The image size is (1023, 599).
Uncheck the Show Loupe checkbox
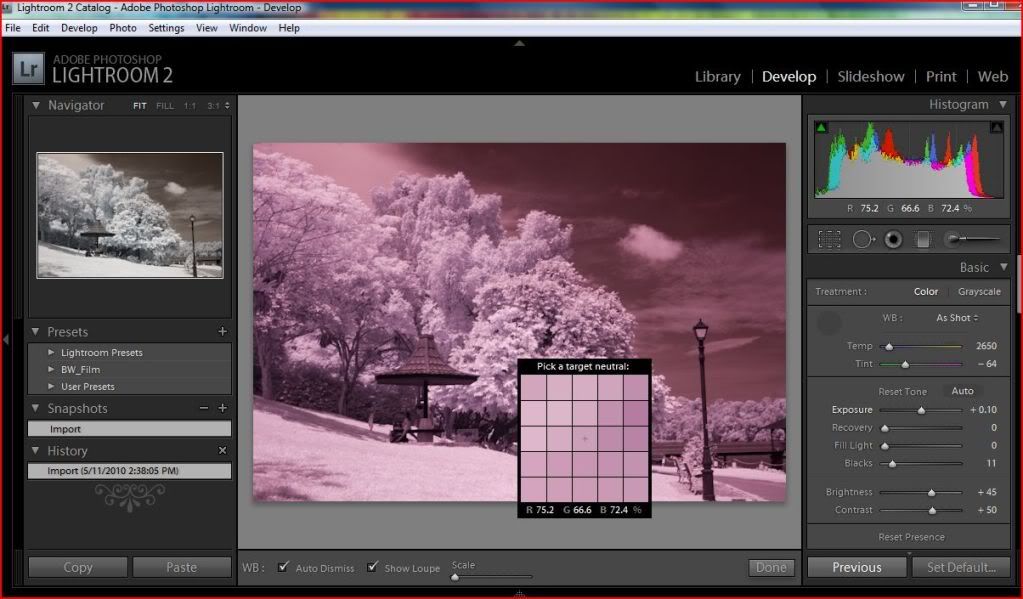point(372,567)
